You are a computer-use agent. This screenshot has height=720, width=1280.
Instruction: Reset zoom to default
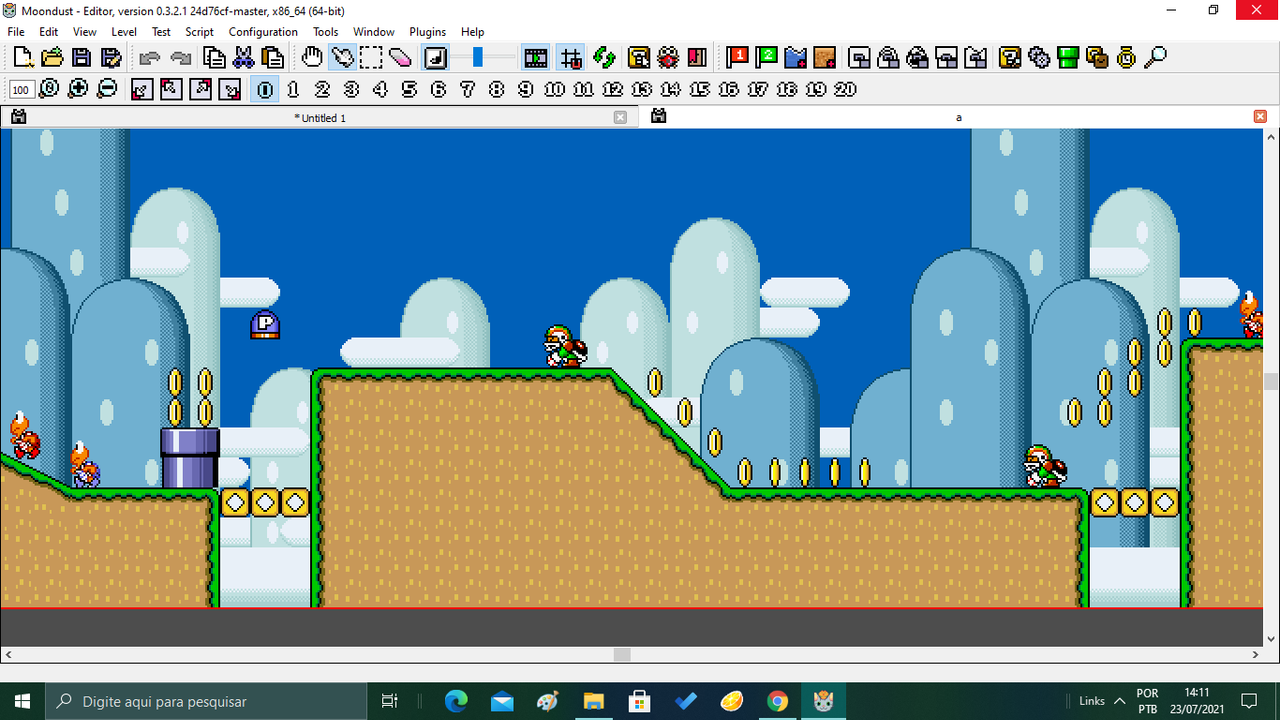(x=49, y=89)
